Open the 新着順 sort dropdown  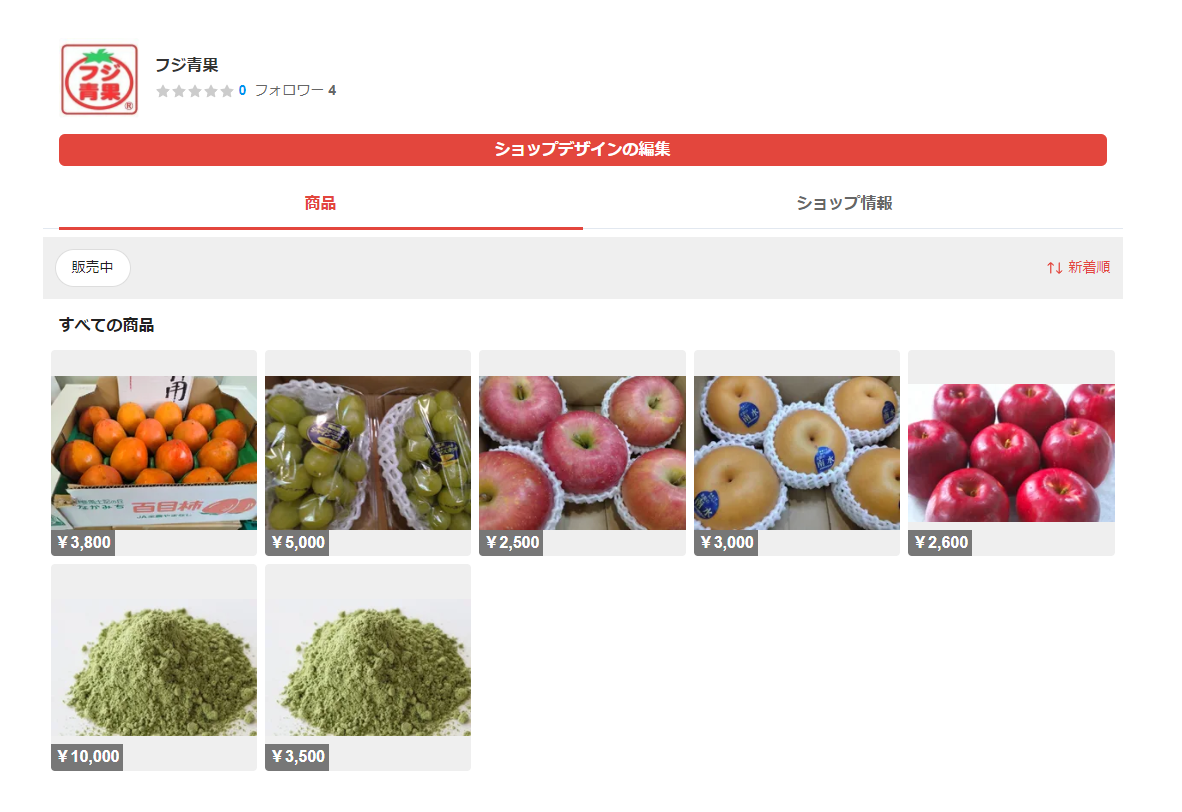click(x=1078, y=268)
